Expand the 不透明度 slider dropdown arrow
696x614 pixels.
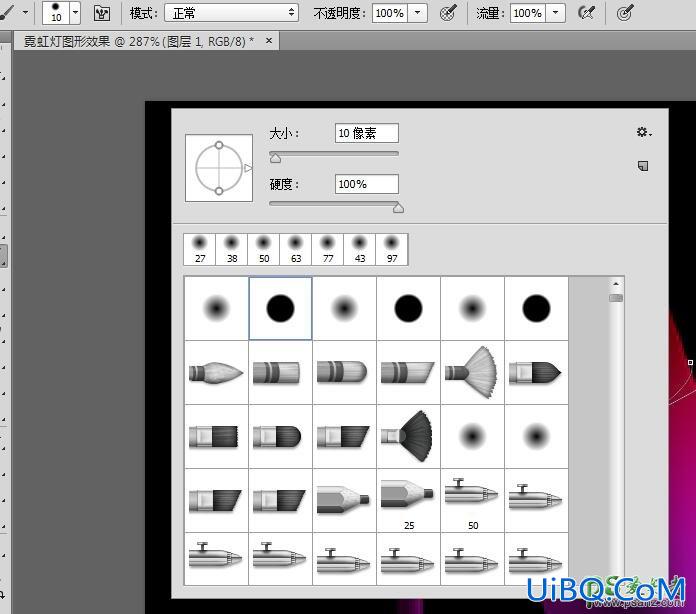[x=417, y=13]
